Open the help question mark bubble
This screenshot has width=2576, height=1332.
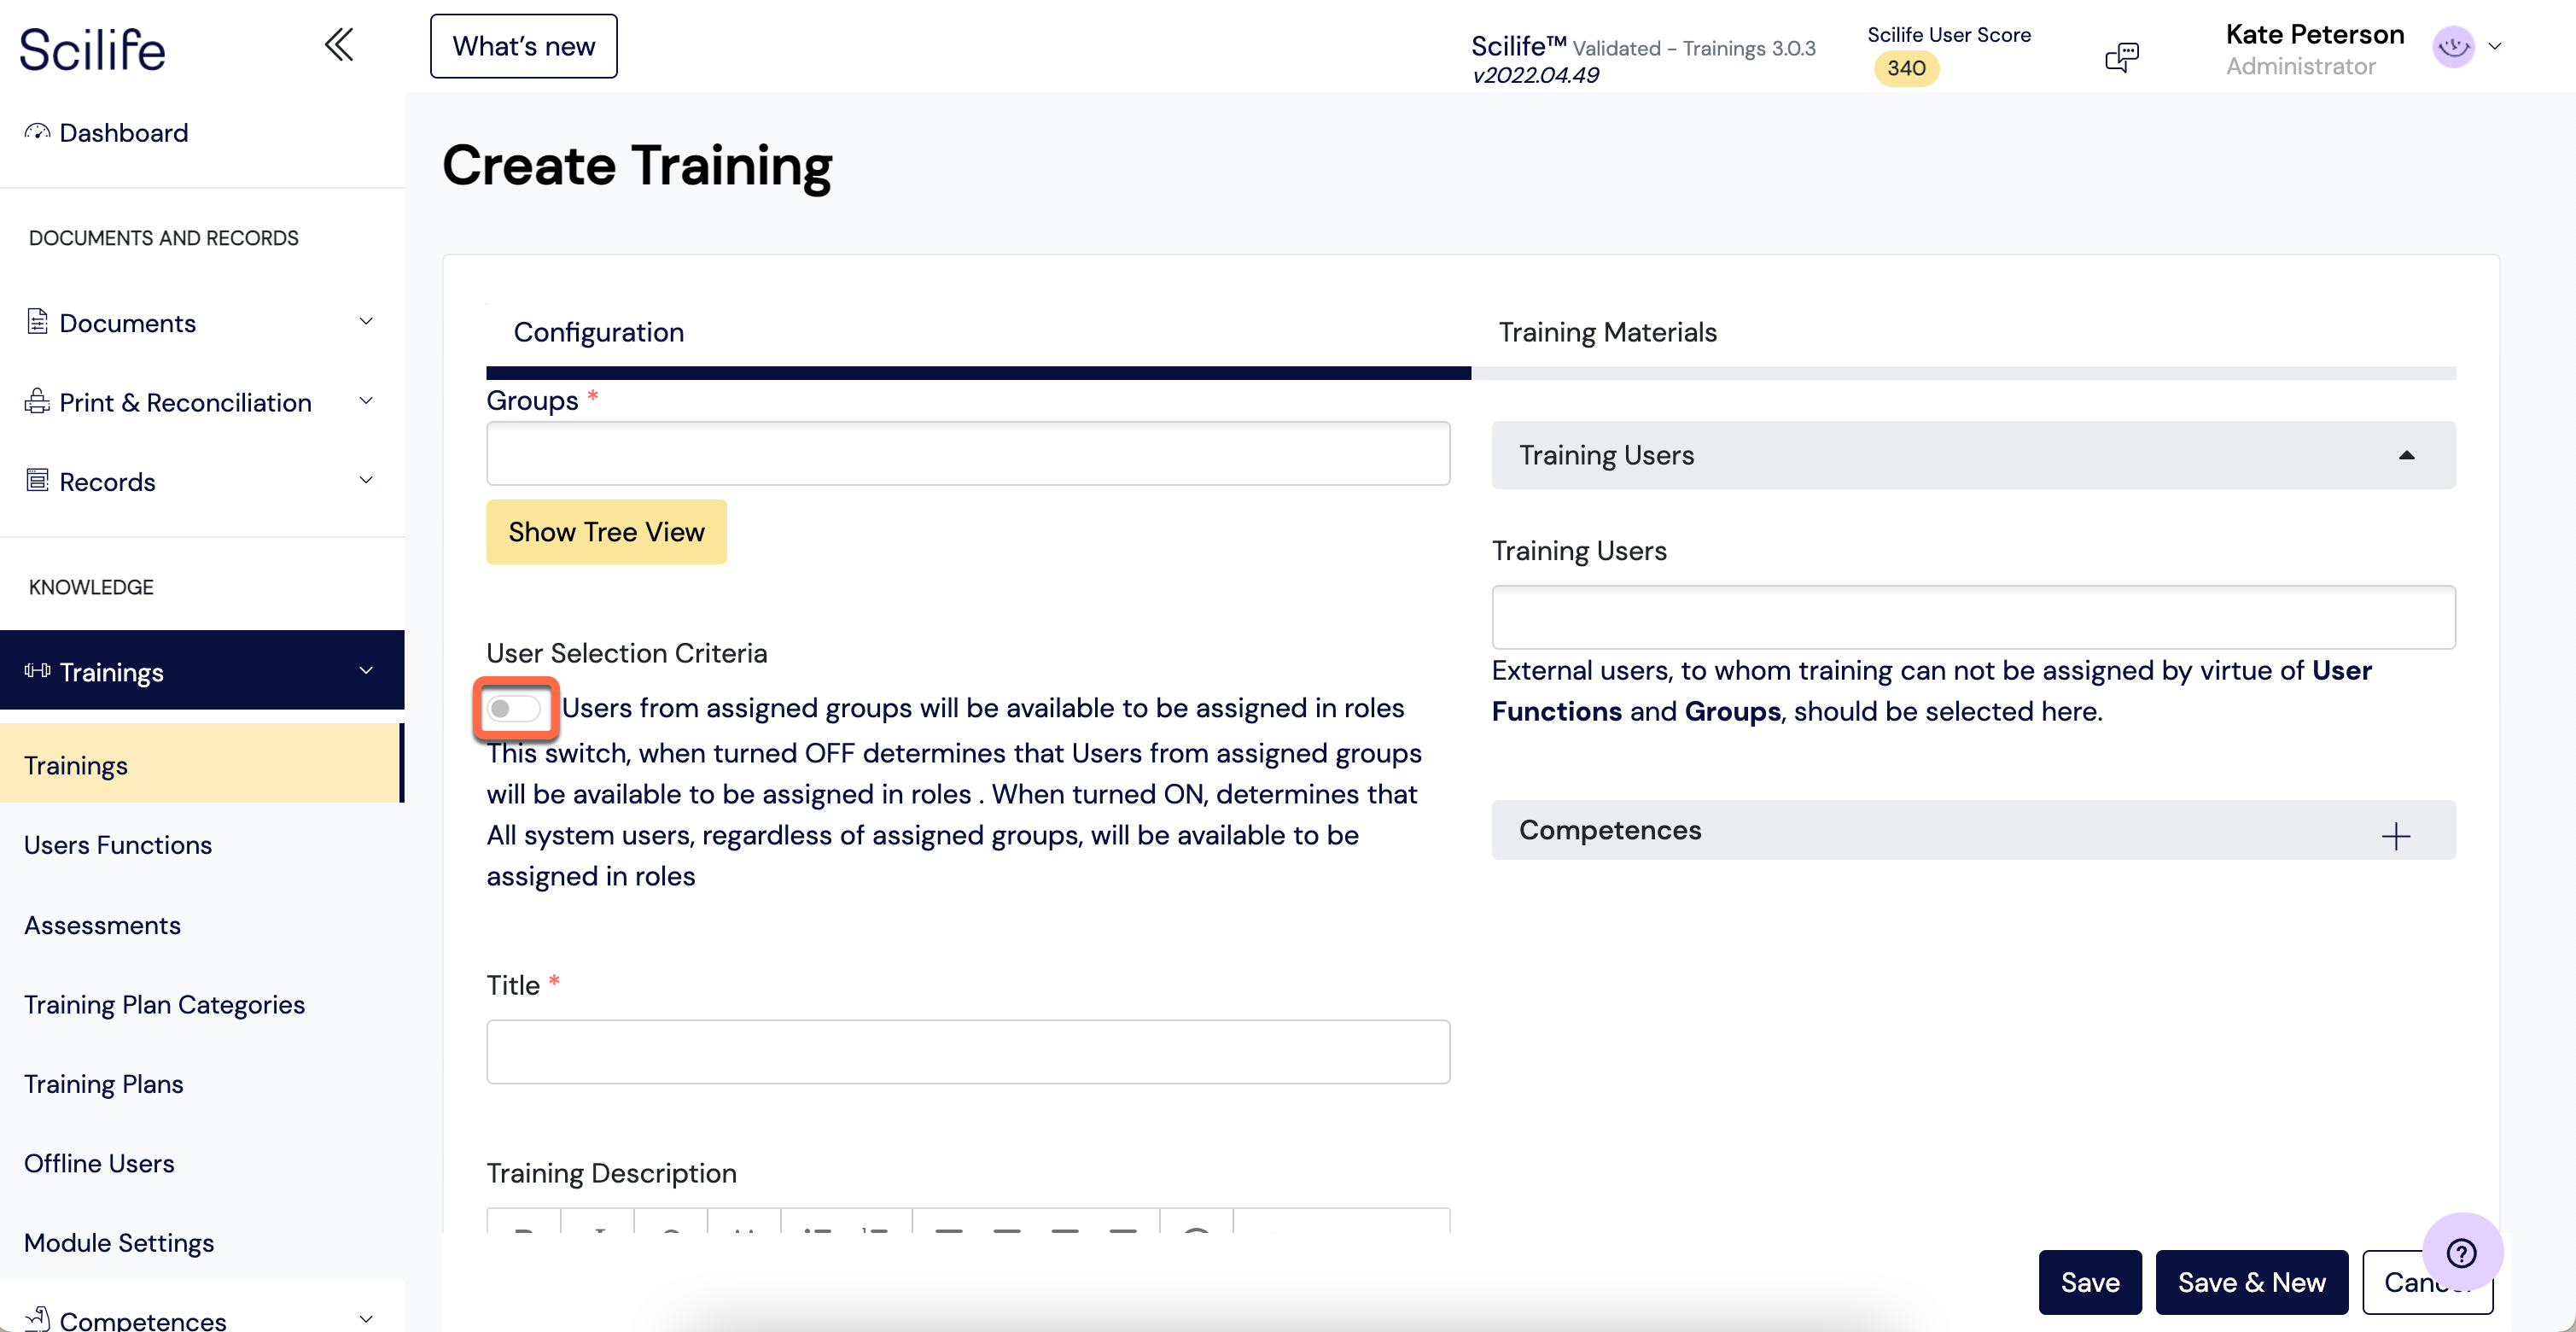[x=2462, y=1253]
